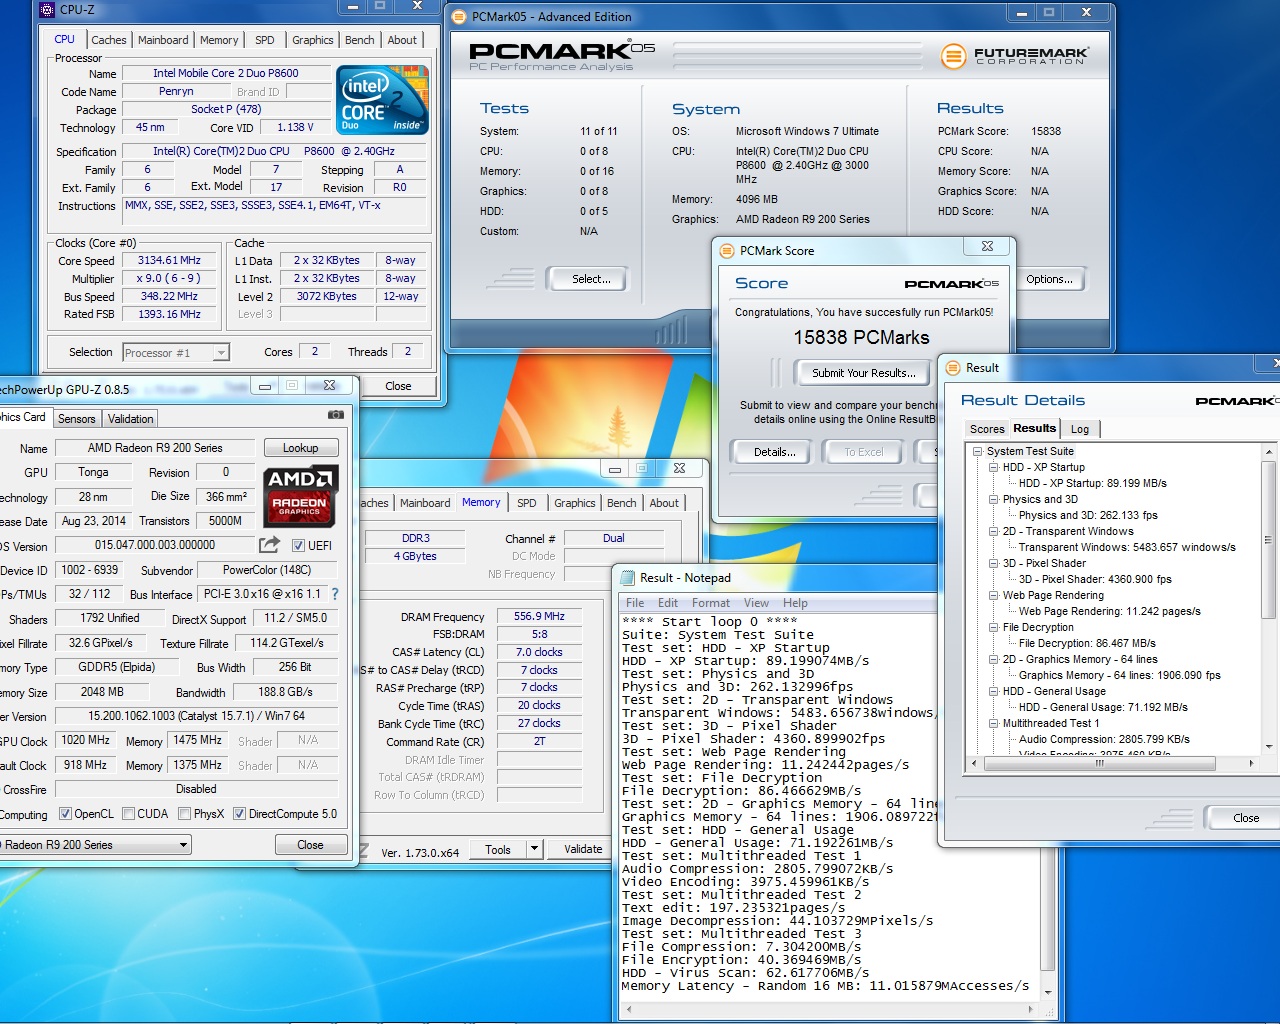This screenshot has width=1280, height=1024.
Task: Open the CPU-Z Tools dropdown arrow
Action: click(x=535, y=849)
